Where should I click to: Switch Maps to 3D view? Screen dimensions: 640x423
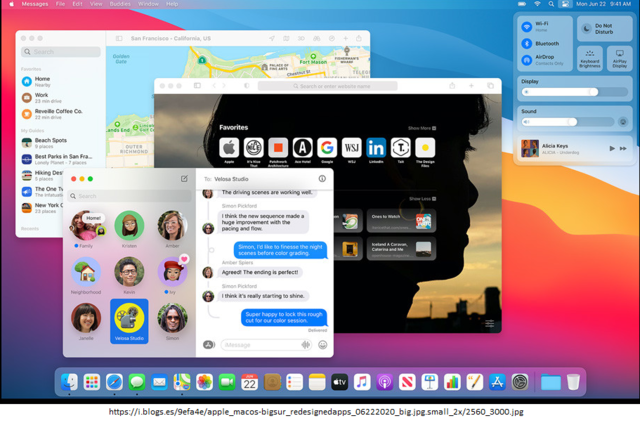(301, 38)
